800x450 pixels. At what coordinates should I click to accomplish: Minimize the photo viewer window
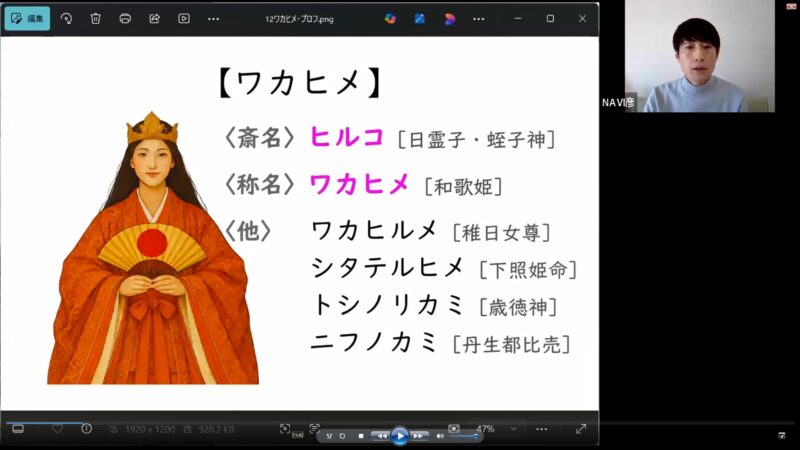click(518, 19)
